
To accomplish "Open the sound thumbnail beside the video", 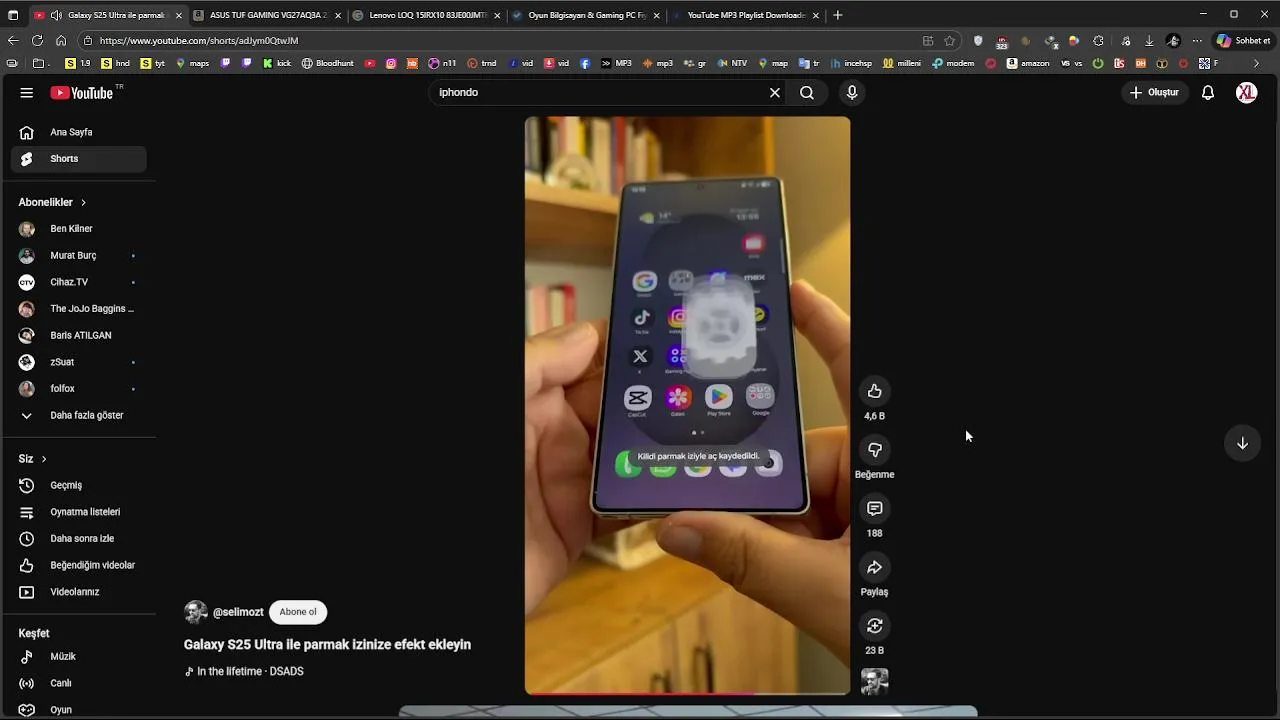I will 875,682.
